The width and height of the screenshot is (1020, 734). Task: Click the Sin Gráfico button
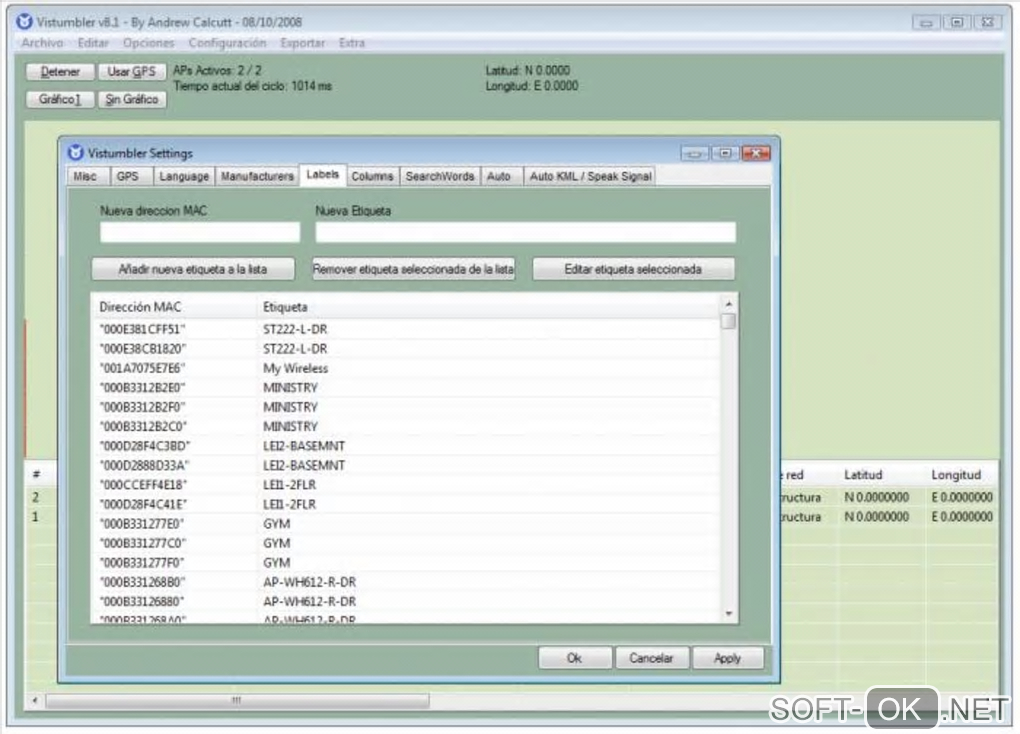[x=132, y=100]
